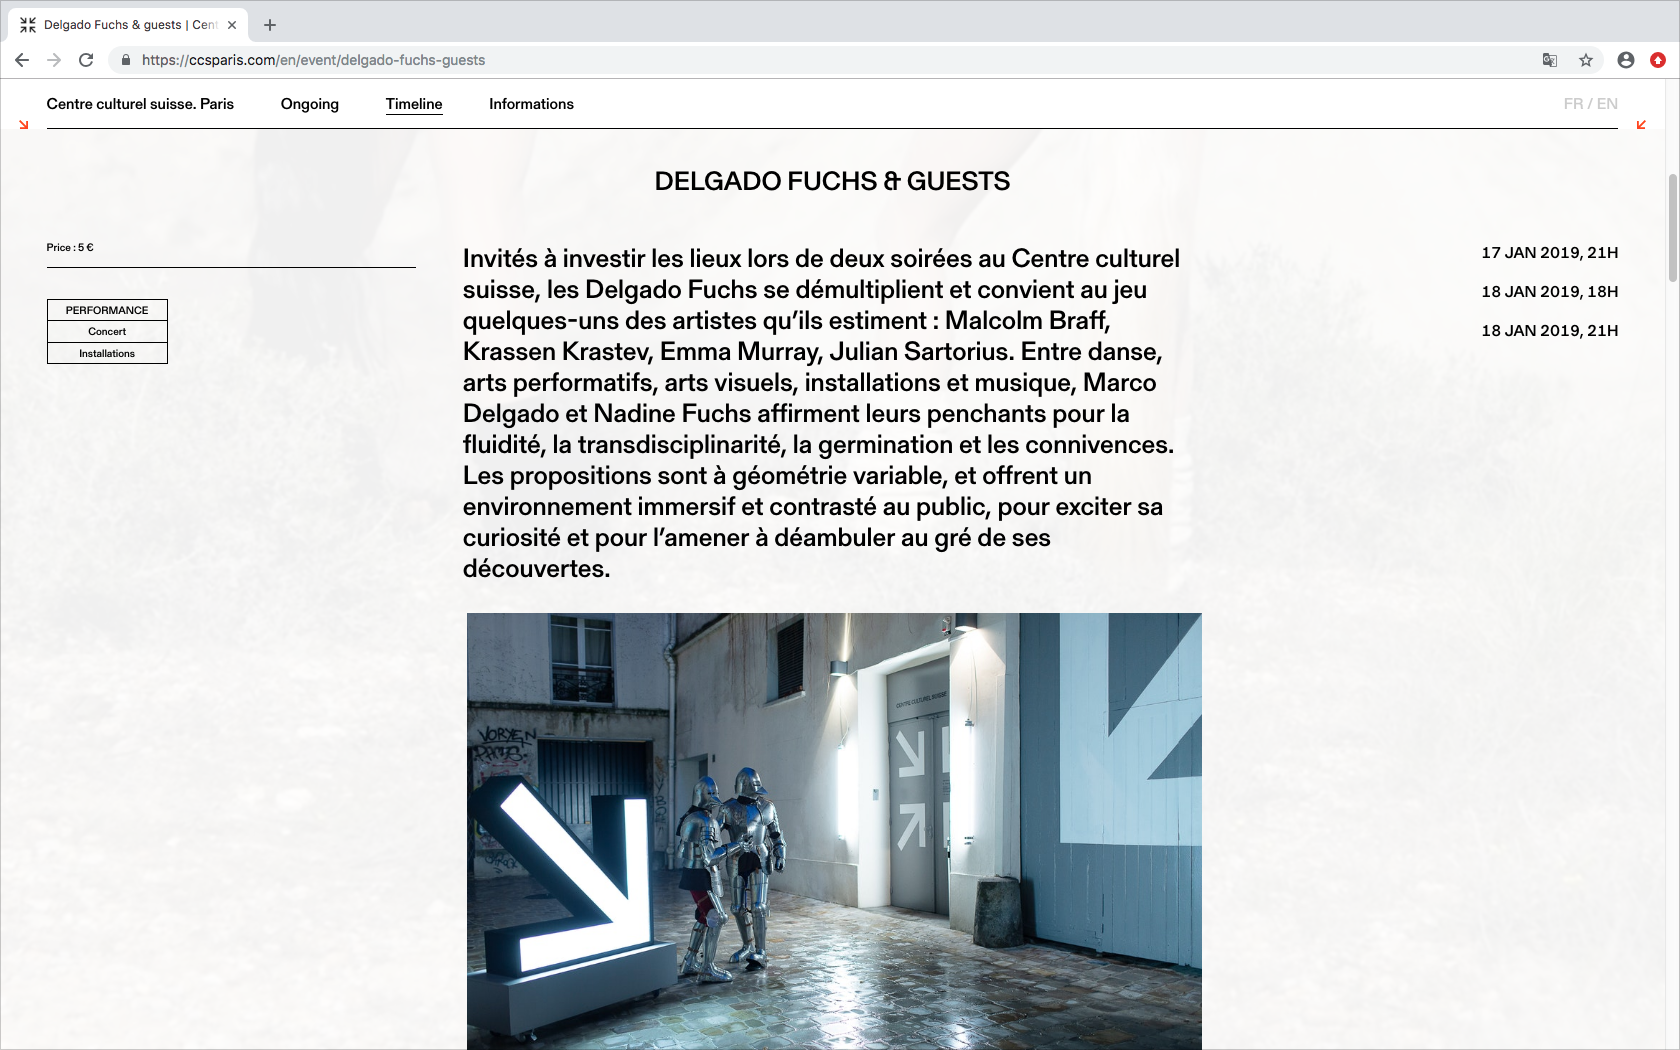Image resolution: width=1680 pixels, height=1050 pixels.
Task: Reload the current page
Action: coord(86,60)
